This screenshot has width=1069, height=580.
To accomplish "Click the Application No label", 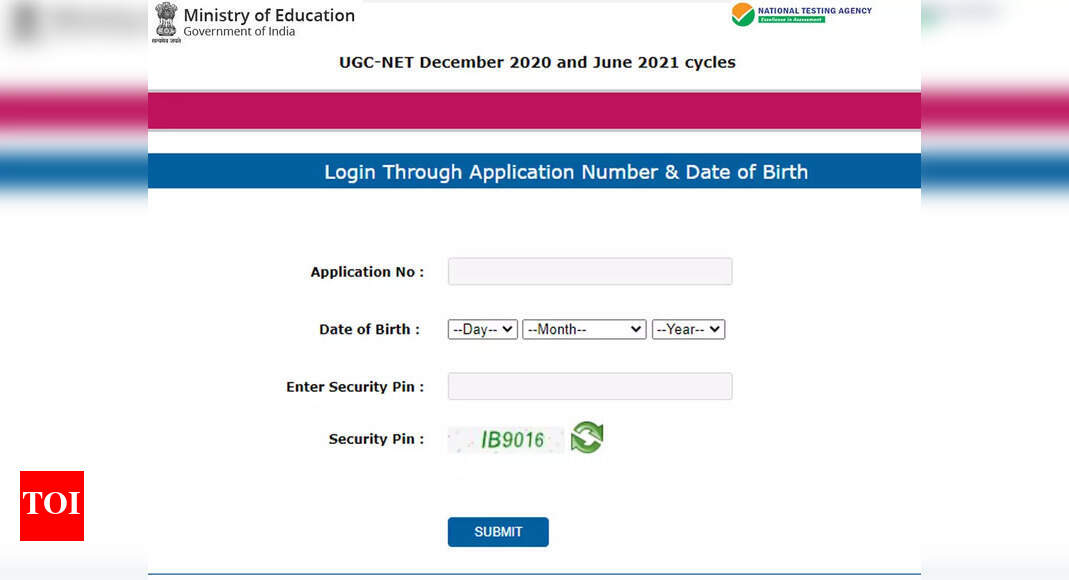I will click(367, 272).
